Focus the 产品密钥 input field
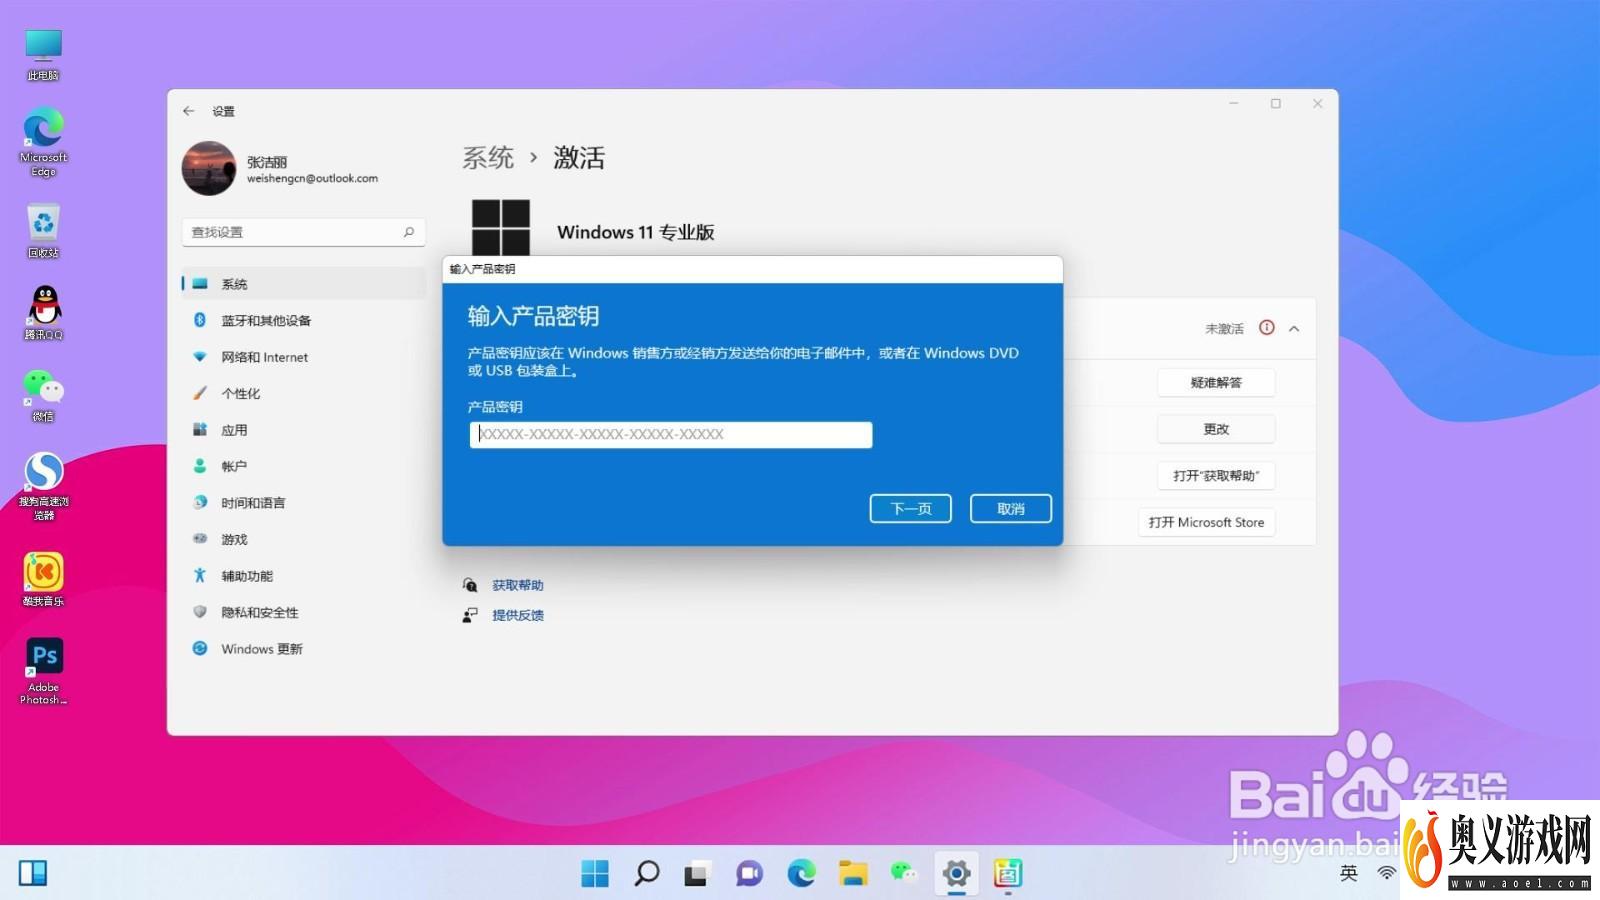Screen dimensions: 1600x900 coord(671,434)
